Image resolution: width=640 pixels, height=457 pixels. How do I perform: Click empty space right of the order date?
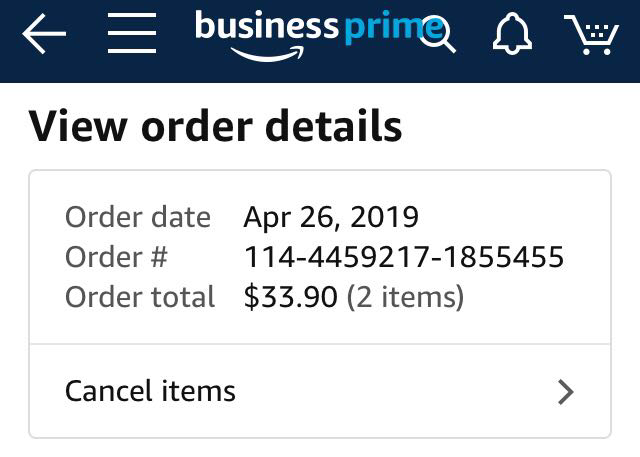(x=510, y=217)
